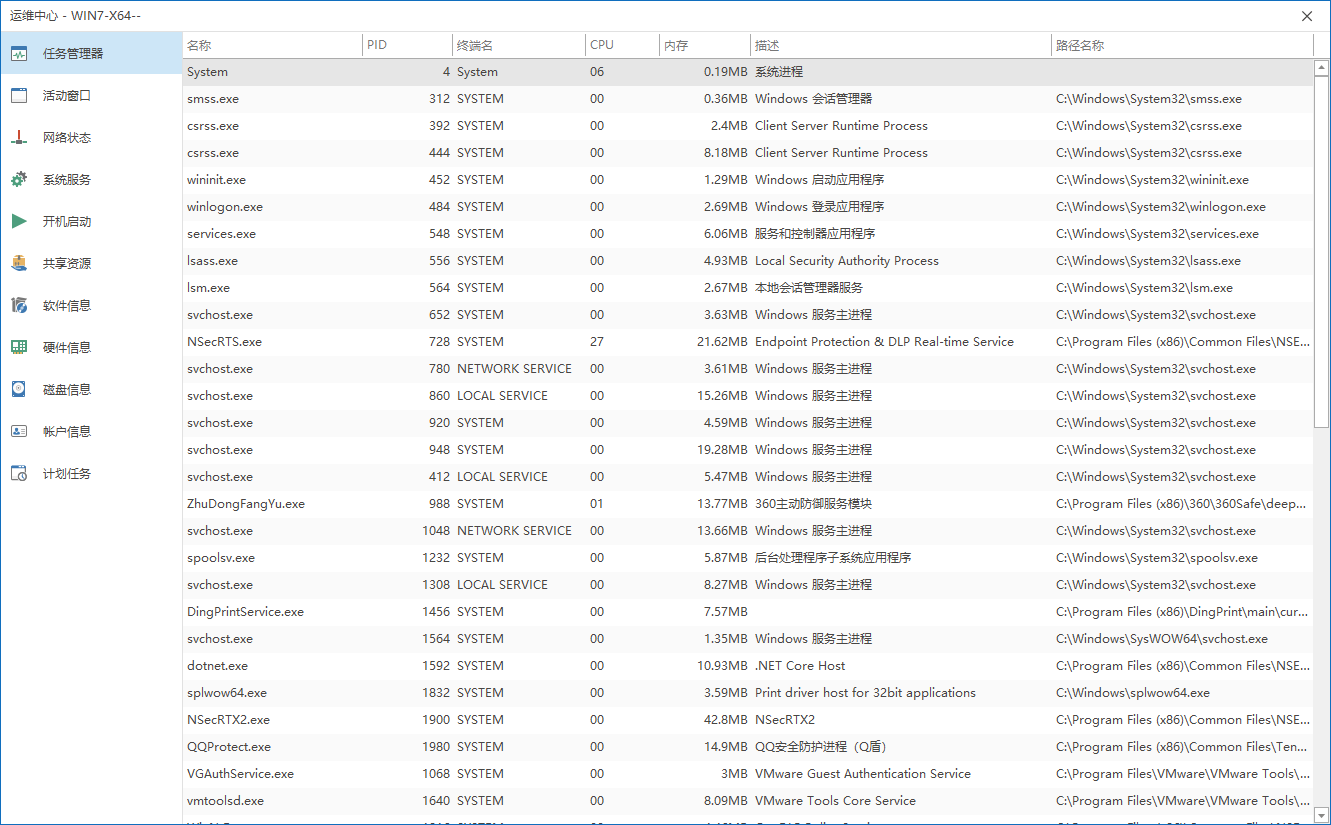Click the svchost.exe row with PID 780
Viewport: 1331px width, 825px height.
tap(748, 369)
